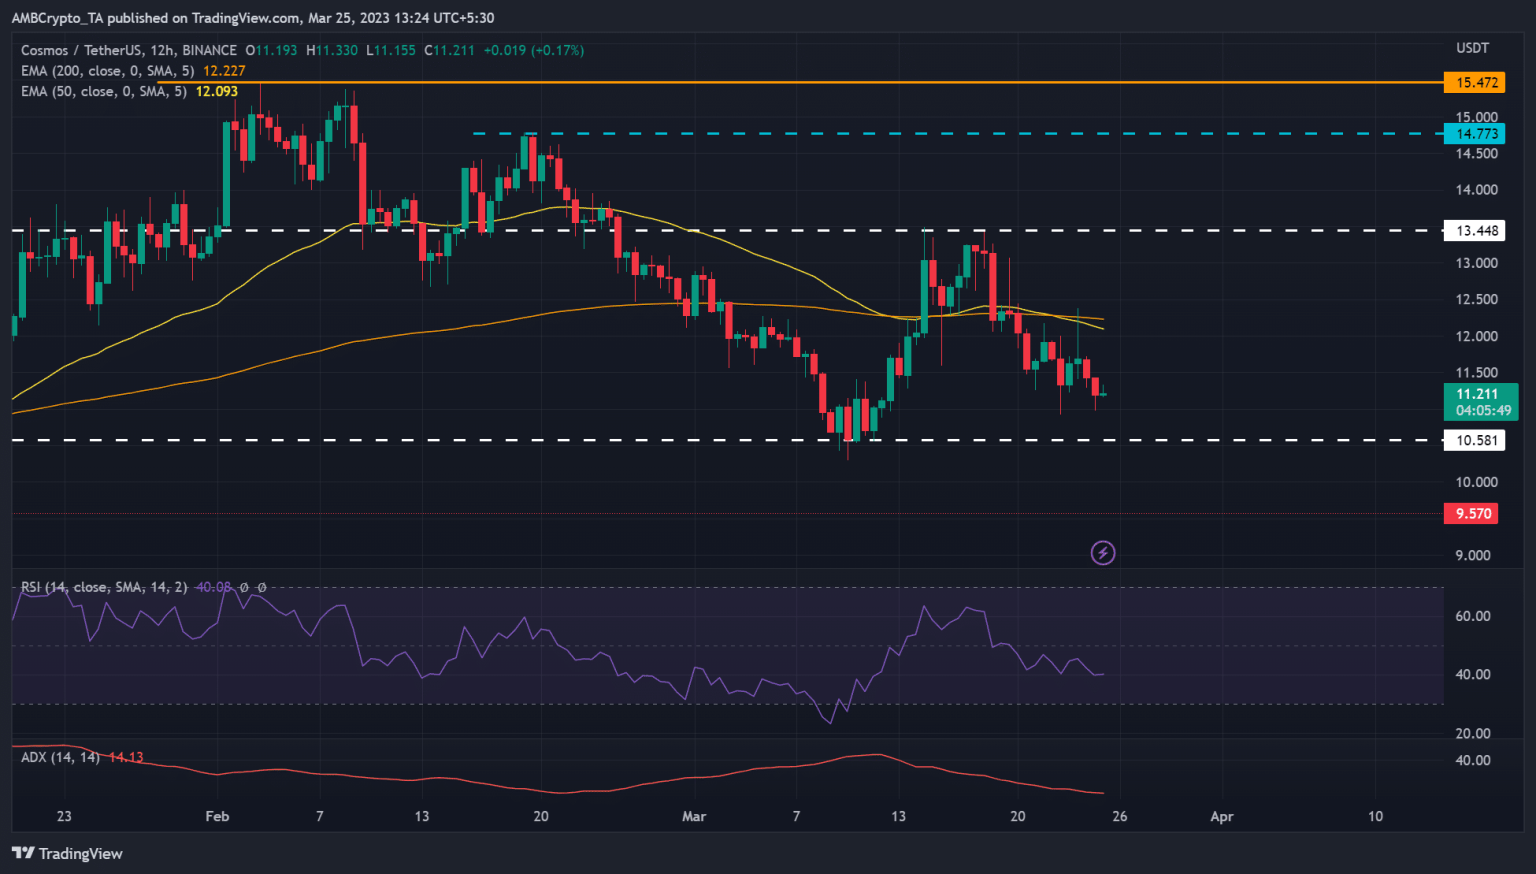Click the RSI value 40.08 readout
Image resolution: width=1536 pixels, height=874 pixels.
[x=214, y=588]
